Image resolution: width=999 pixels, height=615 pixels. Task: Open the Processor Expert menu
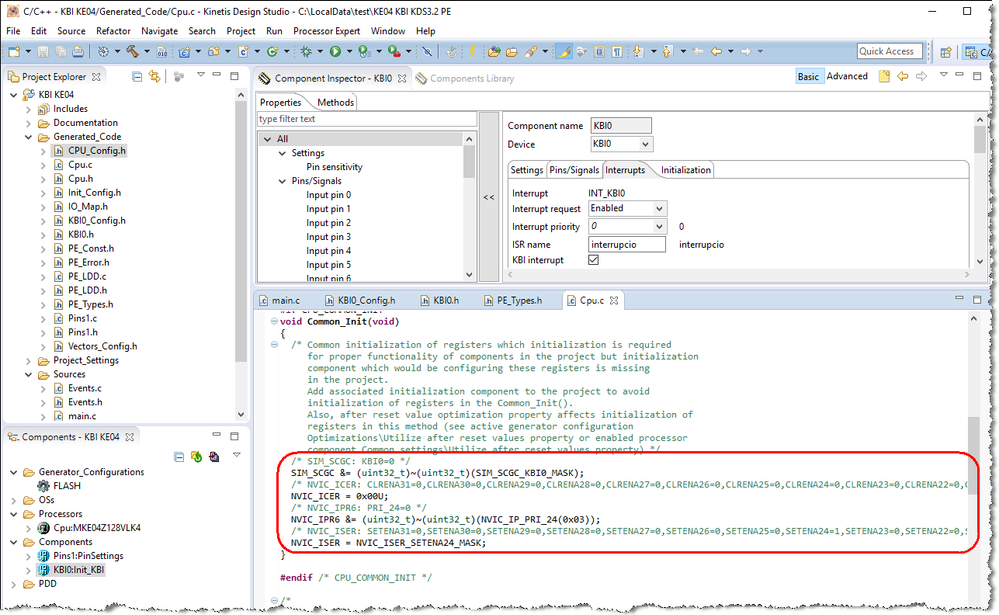click(x=328, y=31)
